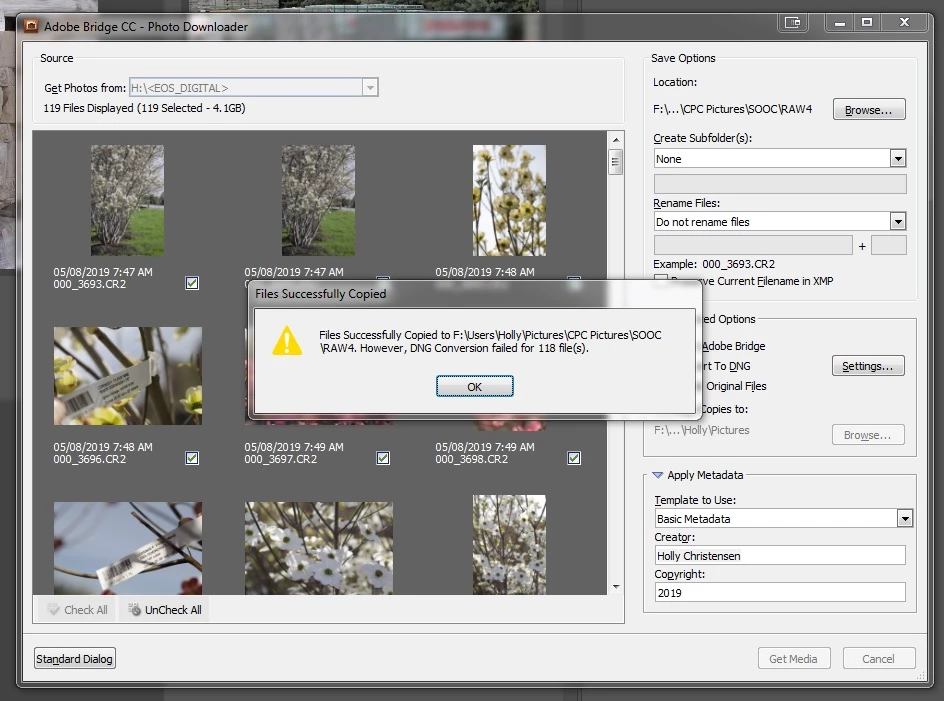Click the 'Example: 000_3693.CR2' text

point(714,264)
